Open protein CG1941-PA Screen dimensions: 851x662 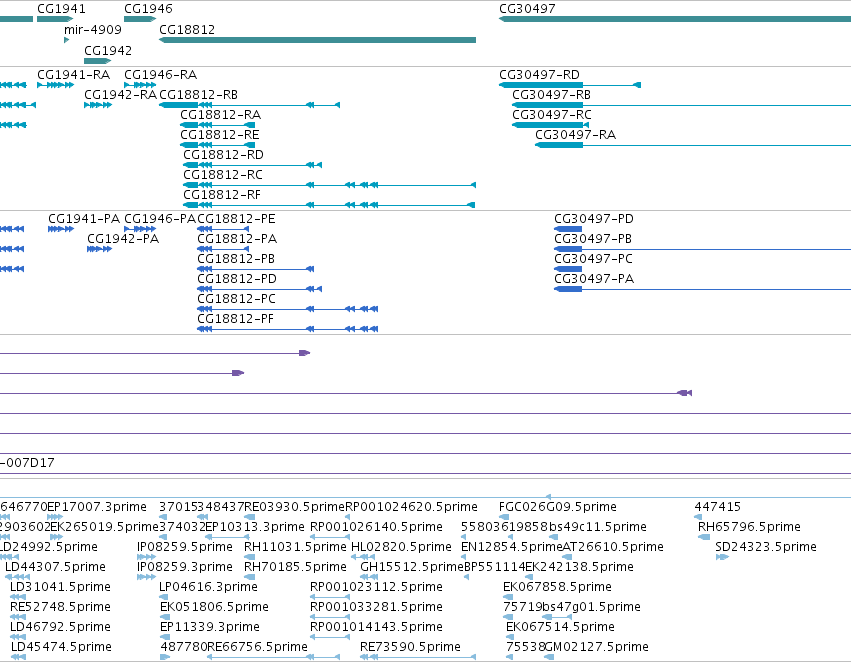click(84, 219)
